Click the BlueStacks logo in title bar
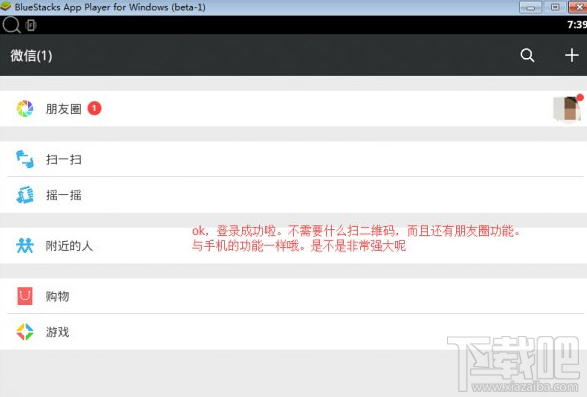Viewport: 587px width, 397px height. pyautogui.click(x=6, y=6)
